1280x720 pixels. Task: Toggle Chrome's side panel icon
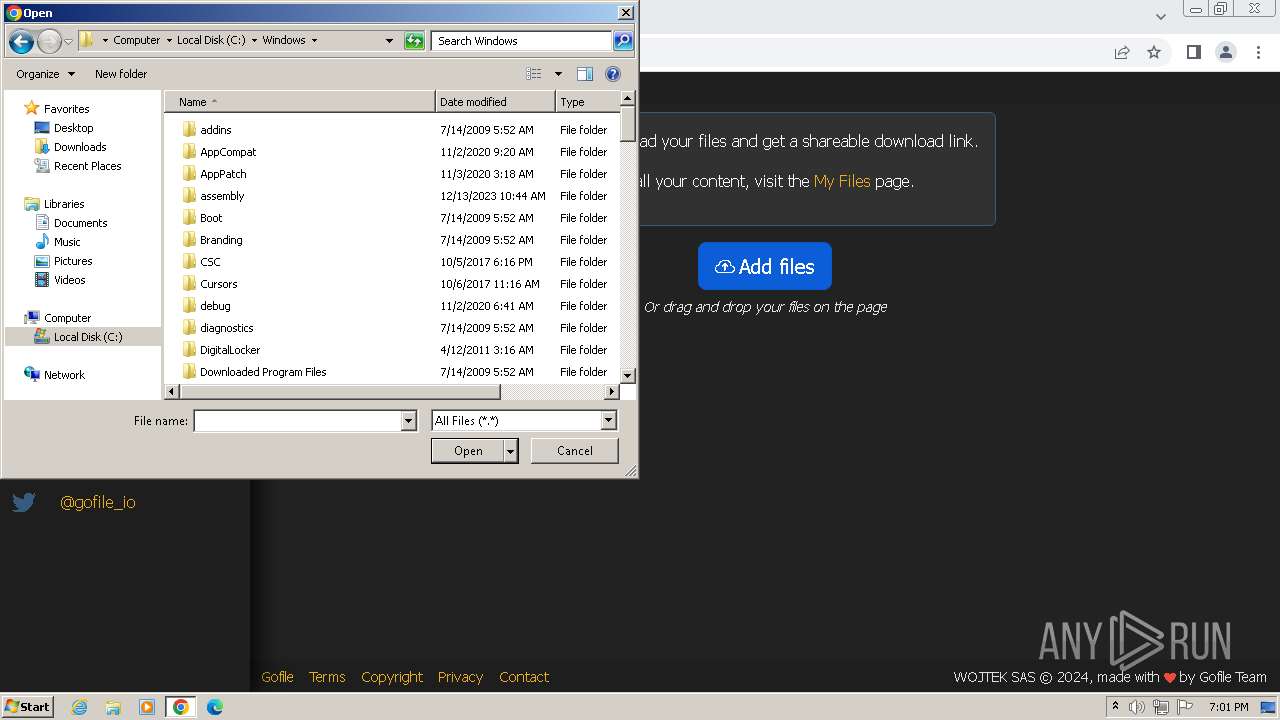point(1193,52)
